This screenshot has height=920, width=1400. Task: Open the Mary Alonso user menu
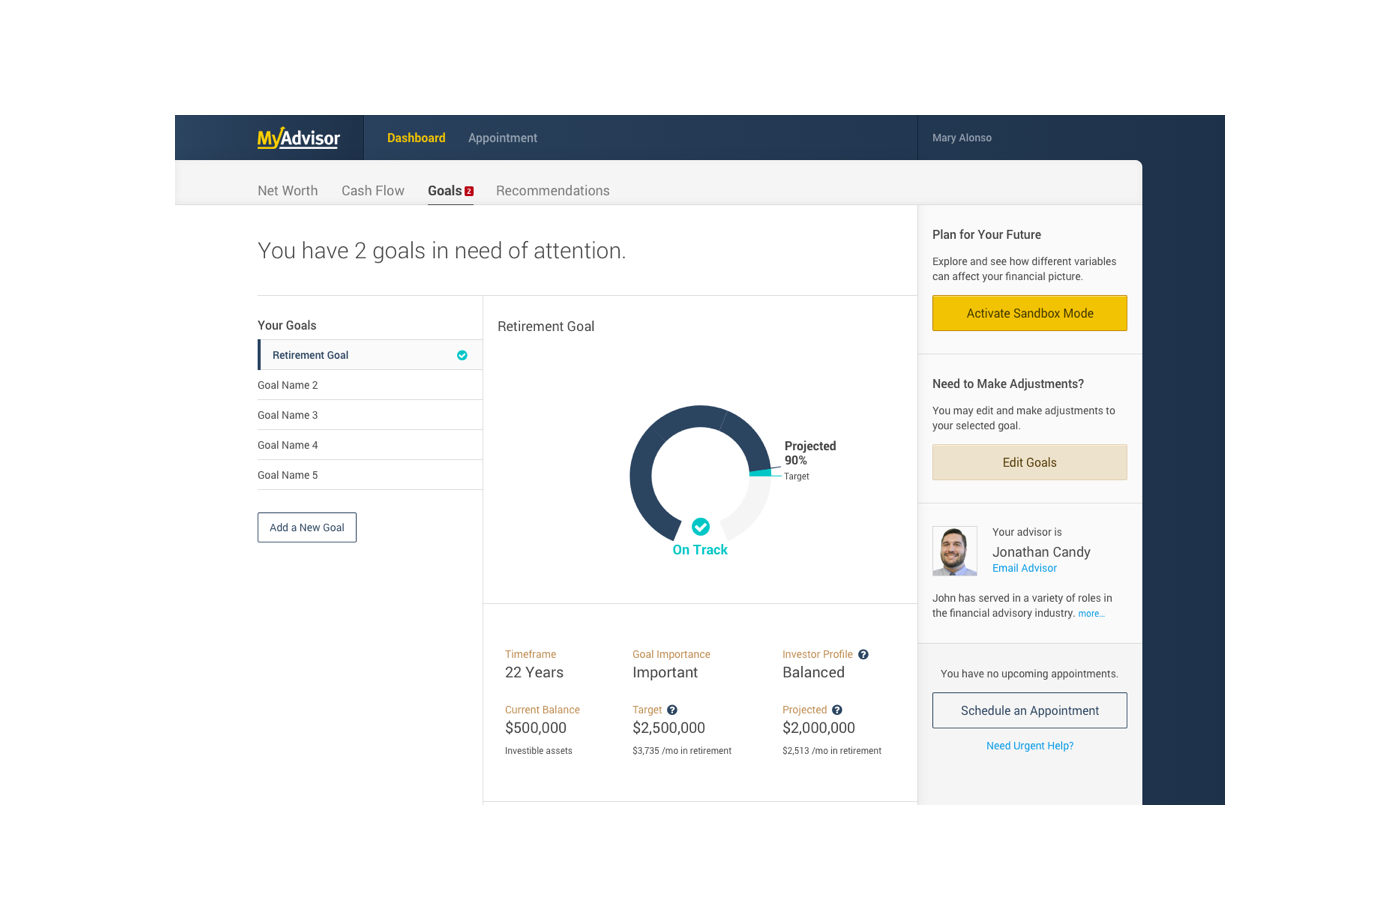click(x=962, y=138)
